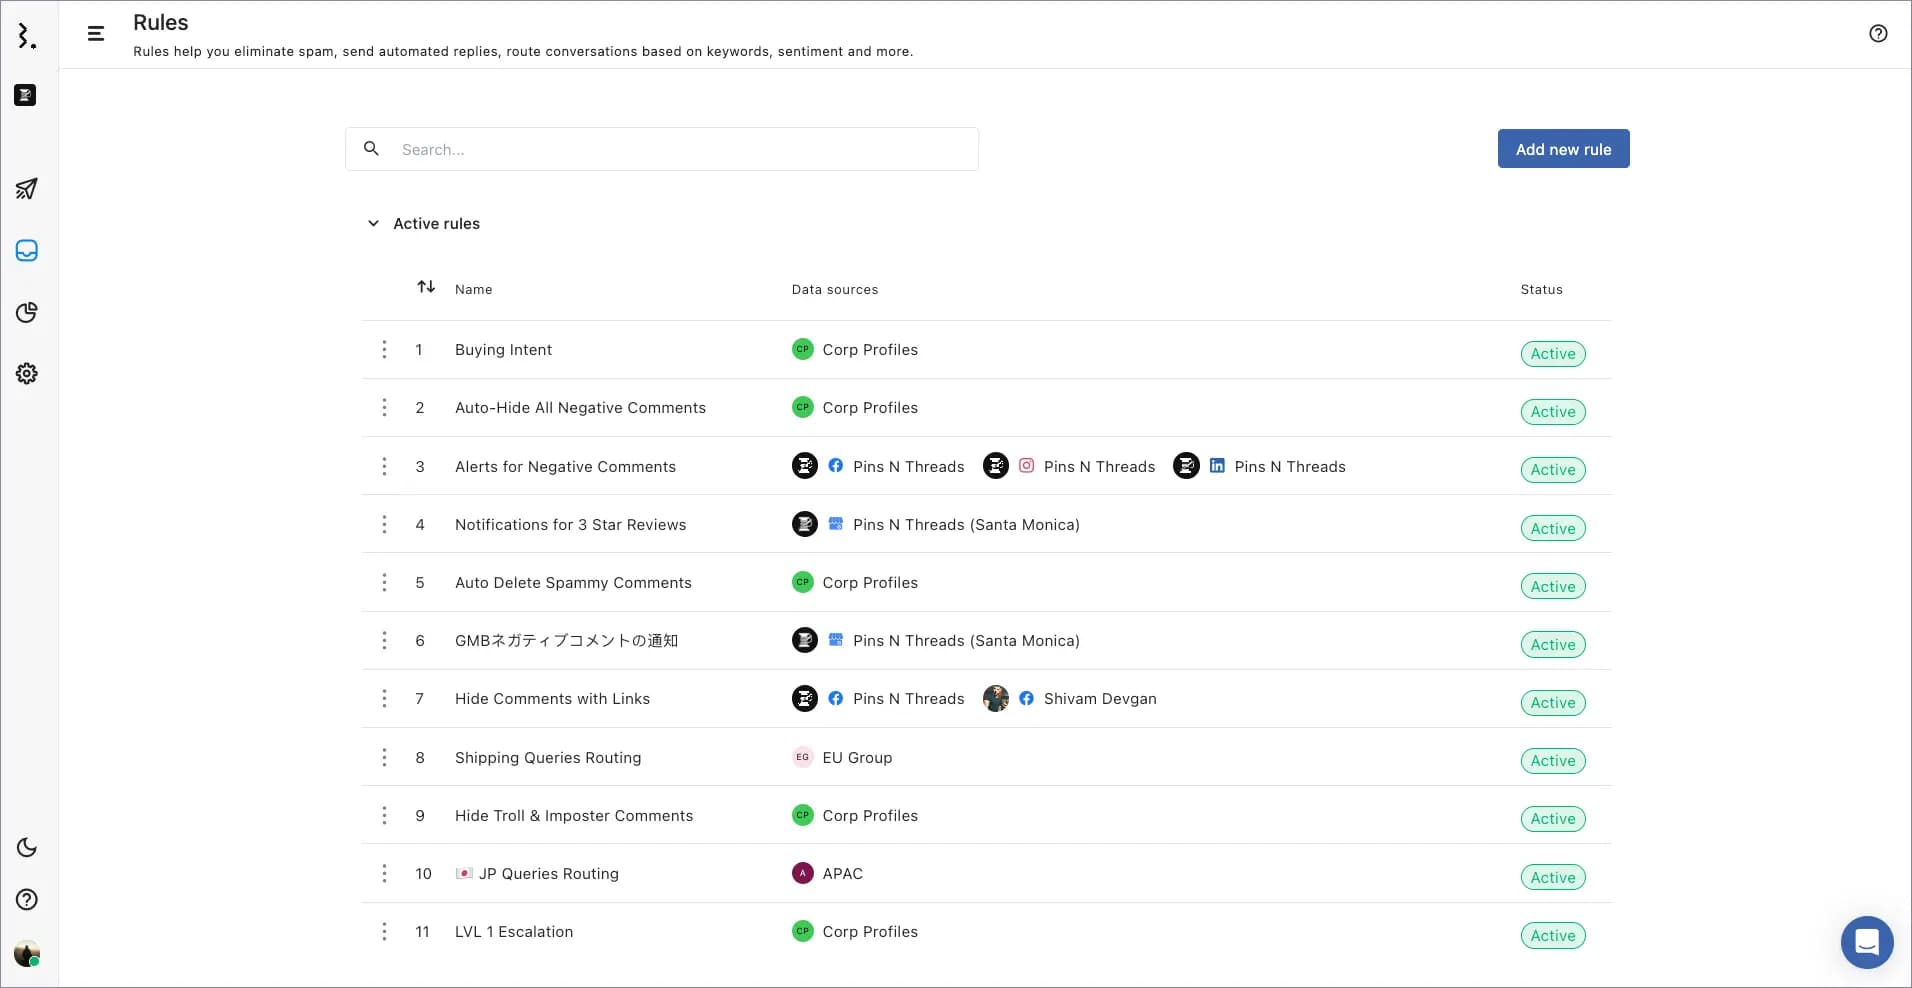Open options menu for Shipping Queries Routing

[x=384, y=758]
